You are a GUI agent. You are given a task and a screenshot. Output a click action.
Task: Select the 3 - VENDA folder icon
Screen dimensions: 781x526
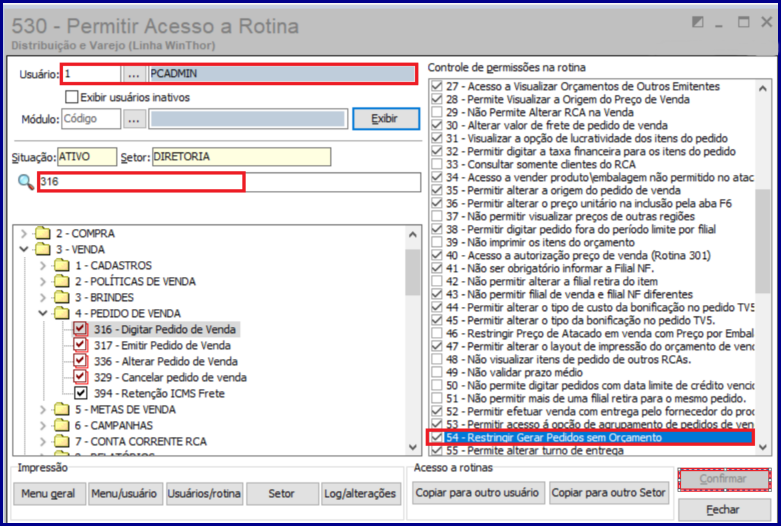(x=43, y=249)
